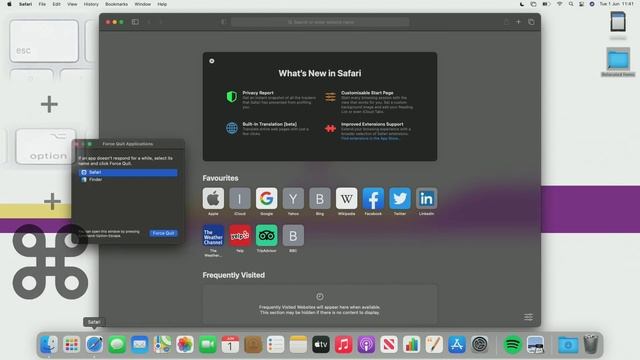
Task: Click the Do Not Disturb moon icon
Action: click(x=522, y=4)
